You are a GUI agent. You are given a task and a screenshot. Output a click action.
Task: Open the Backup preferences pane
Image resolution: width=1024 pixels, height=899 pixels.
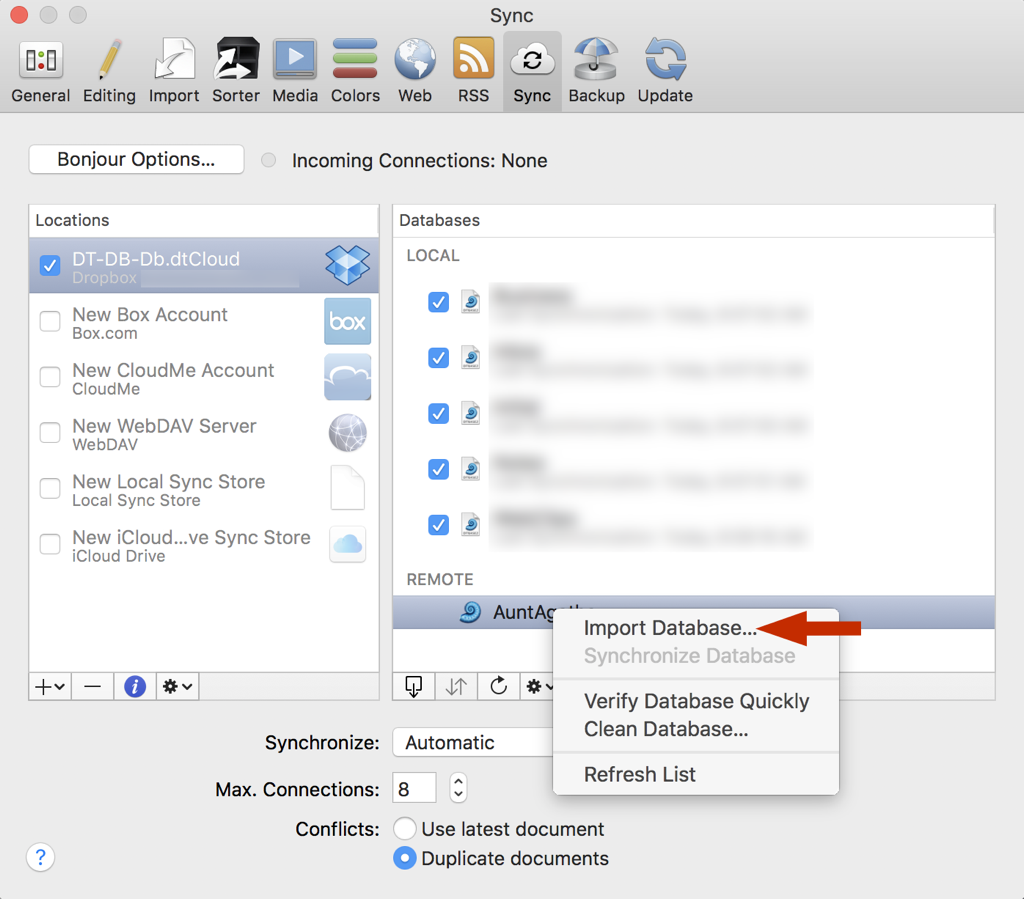[x=596, y=71]
